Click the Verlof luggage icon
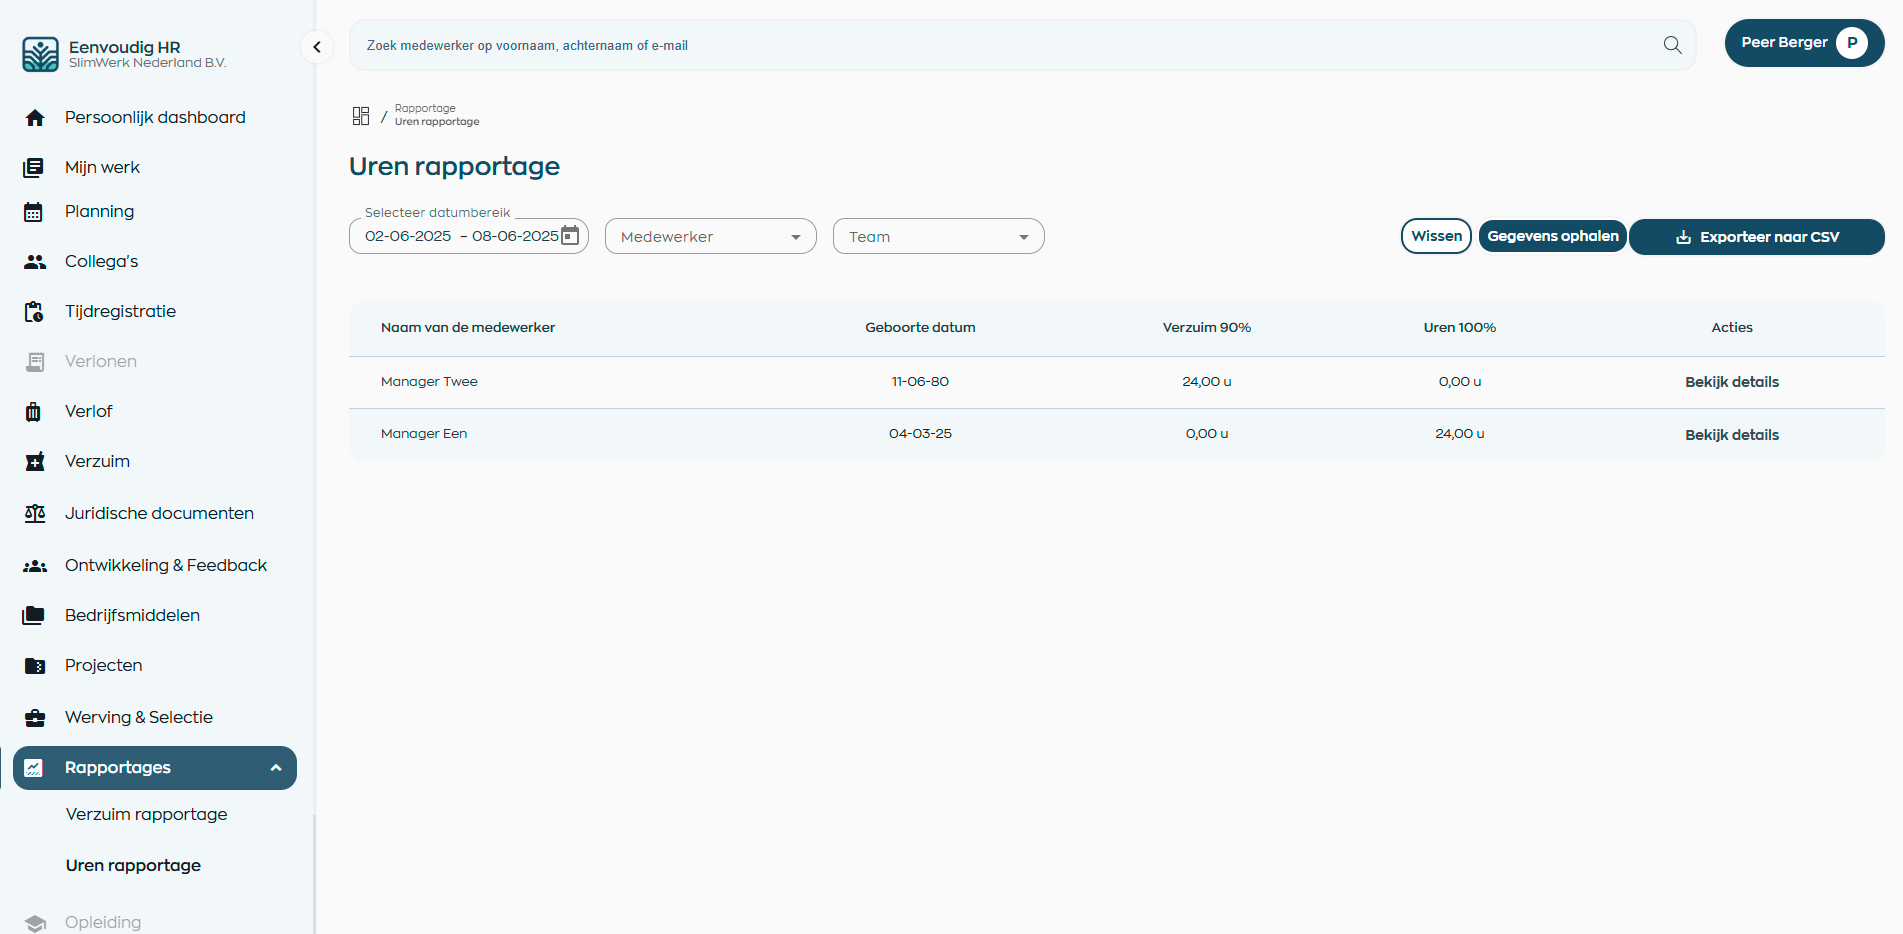1903x934 pixels. (34, 412)
